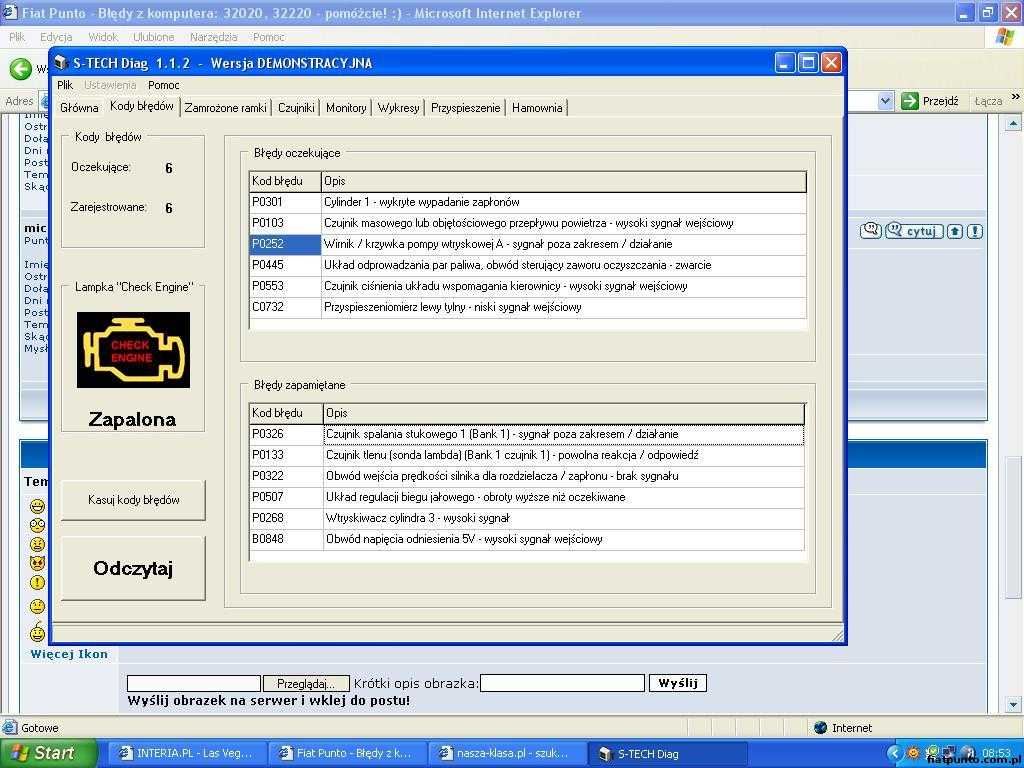This screenshot has width=1024, height=768.
Task: Click the Przejdź go button in browser
Action: [x=930, y=101]
